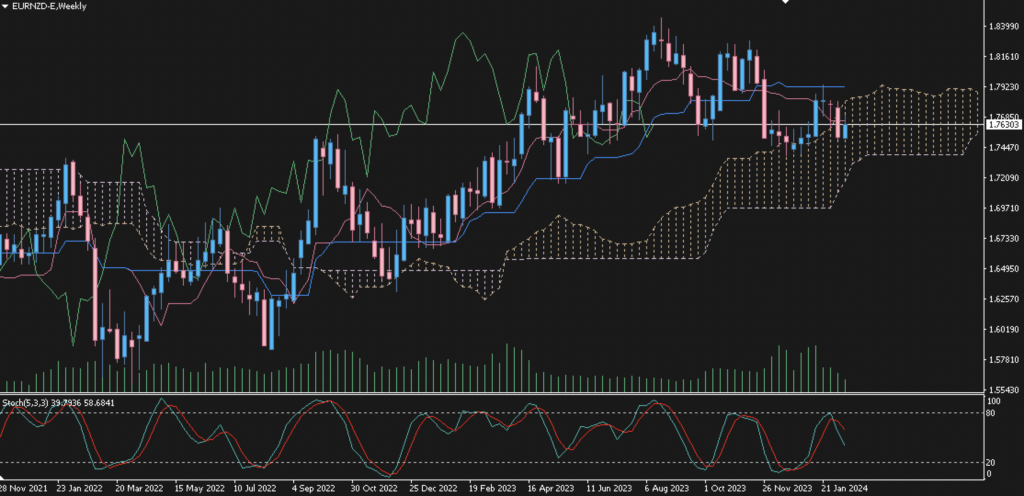
Task: Click the 30 Oct 2022 date label
Action: 374,488
